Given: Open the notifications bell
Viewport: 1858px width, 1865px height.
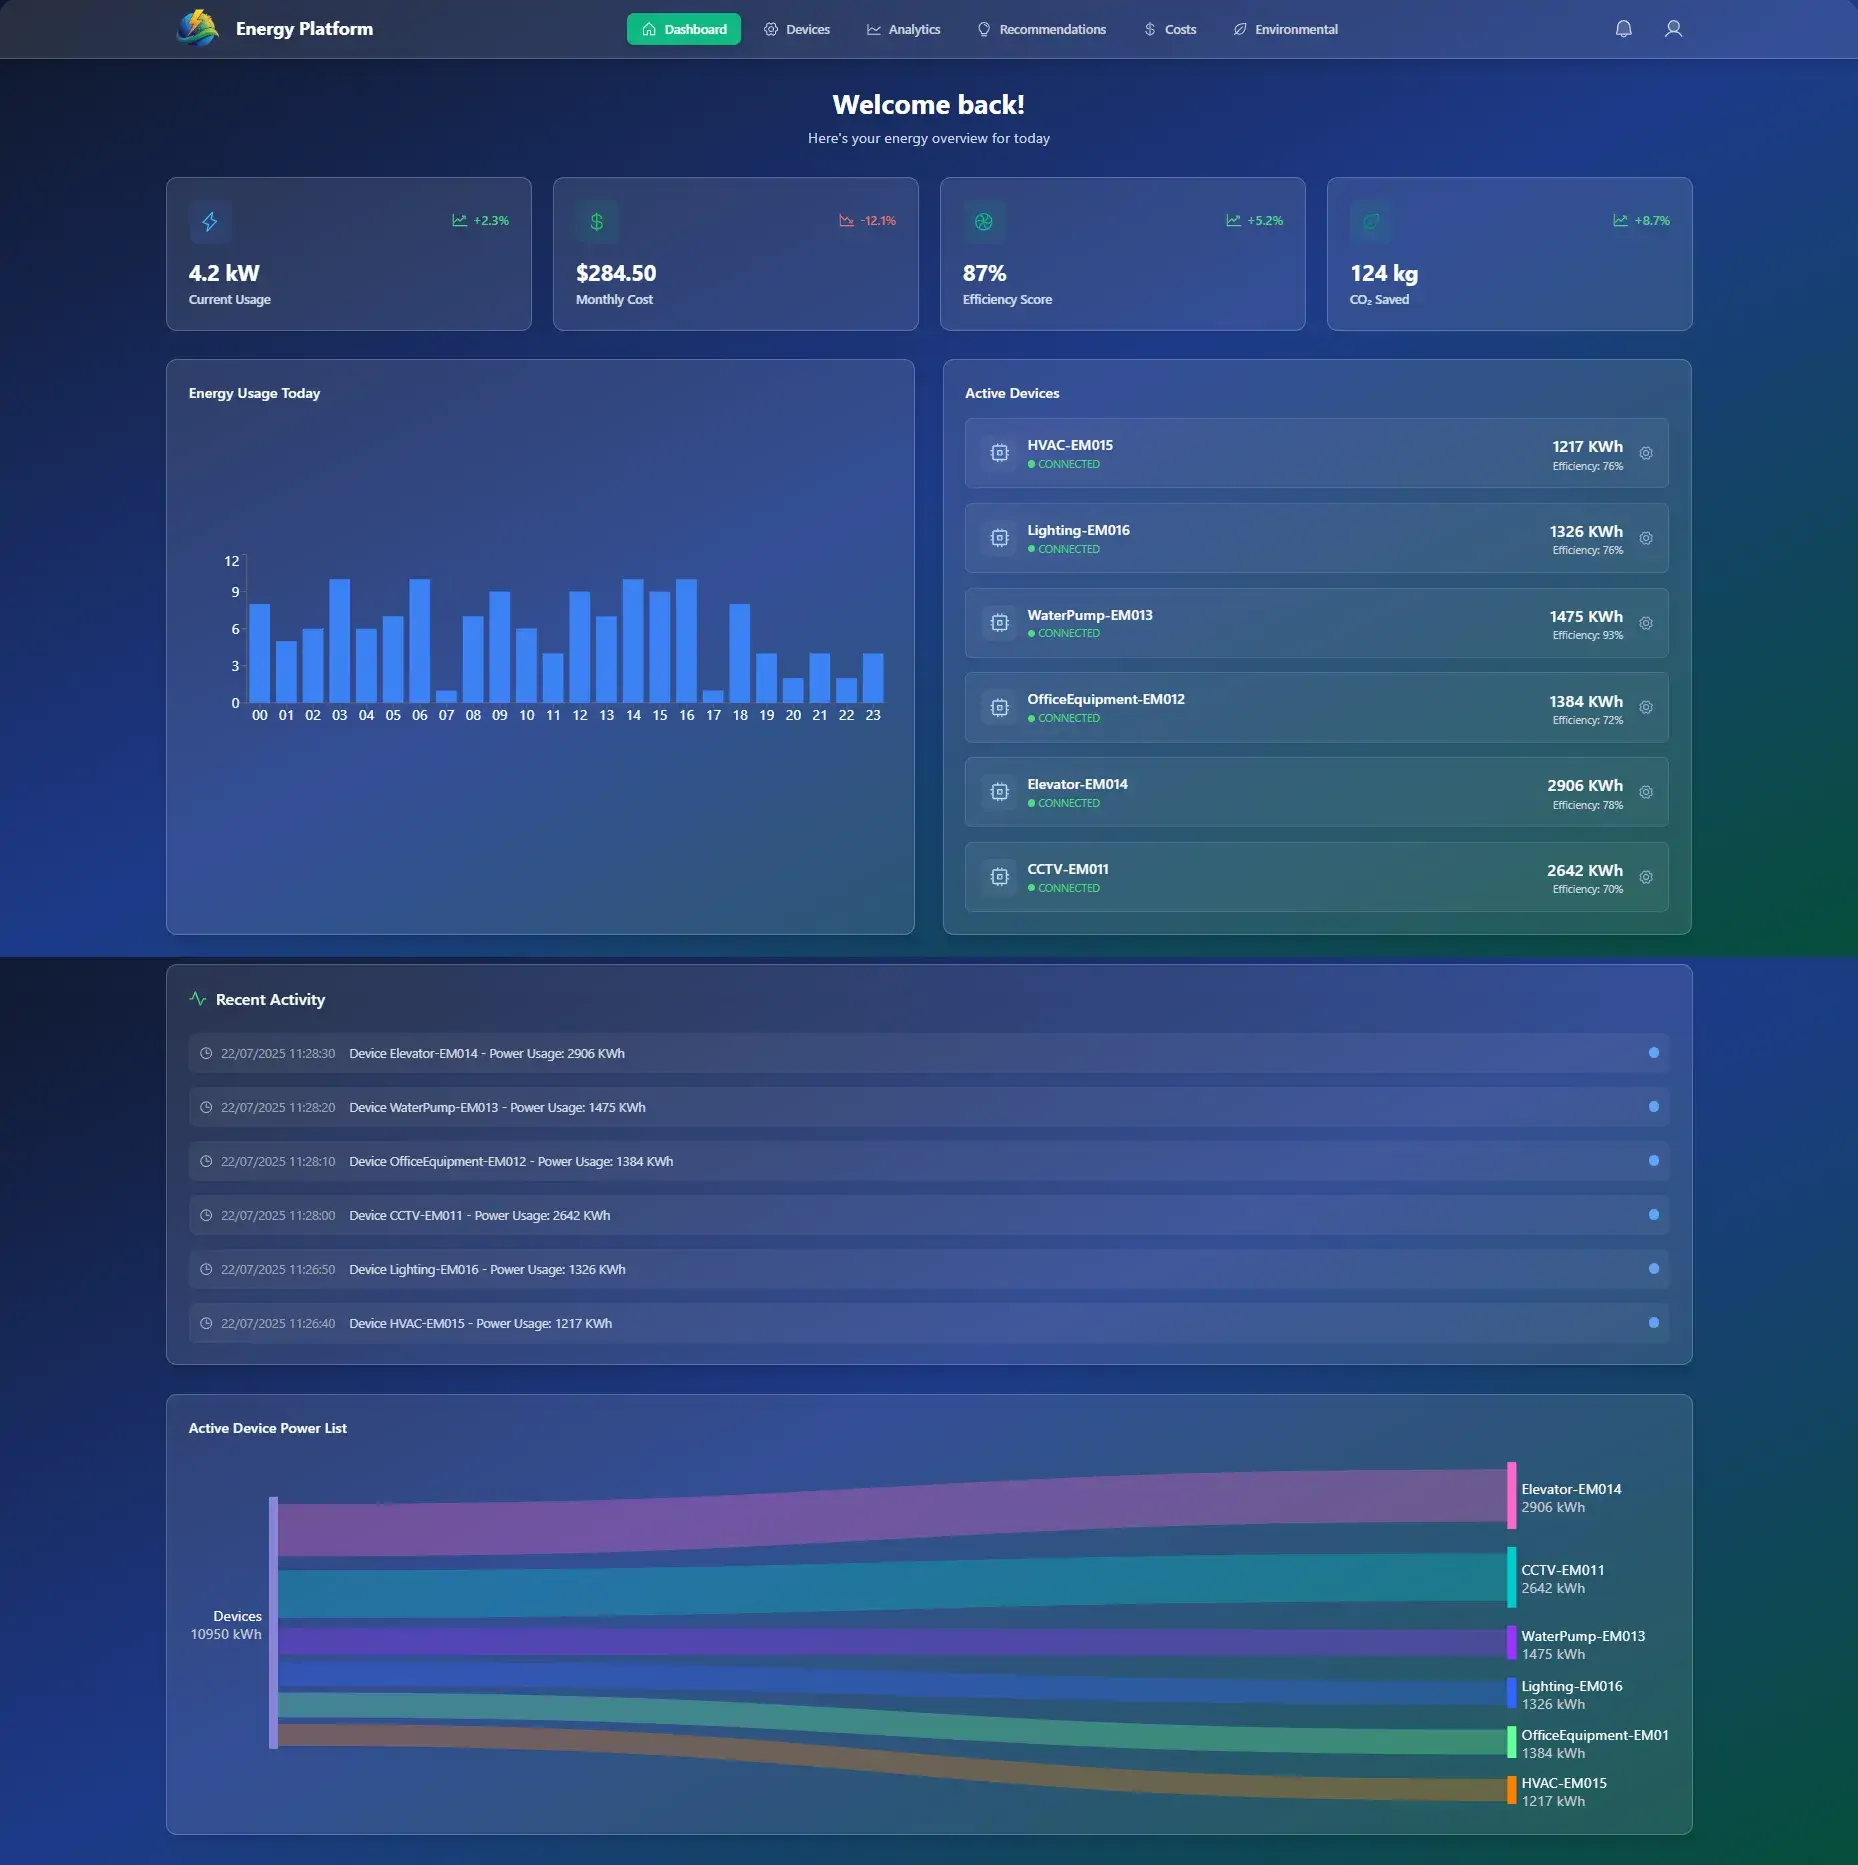Looking at the screenshot, I should point(1622,29).
